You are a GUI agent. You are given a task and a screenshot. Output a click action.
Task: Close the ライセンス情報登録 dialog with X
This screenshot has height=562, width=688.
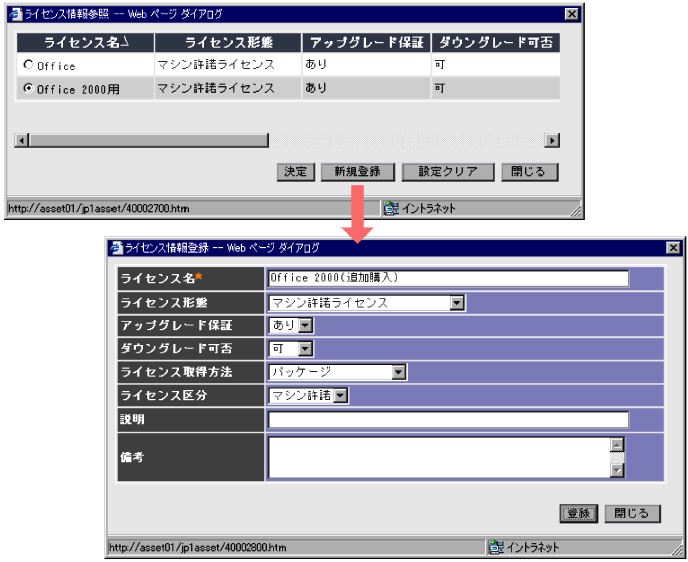tap(673, 248)
